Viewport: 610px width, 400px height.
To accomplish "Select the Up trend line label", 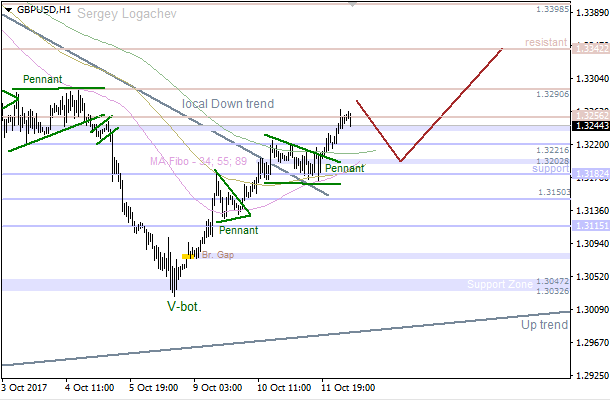I will click(543, 324).
